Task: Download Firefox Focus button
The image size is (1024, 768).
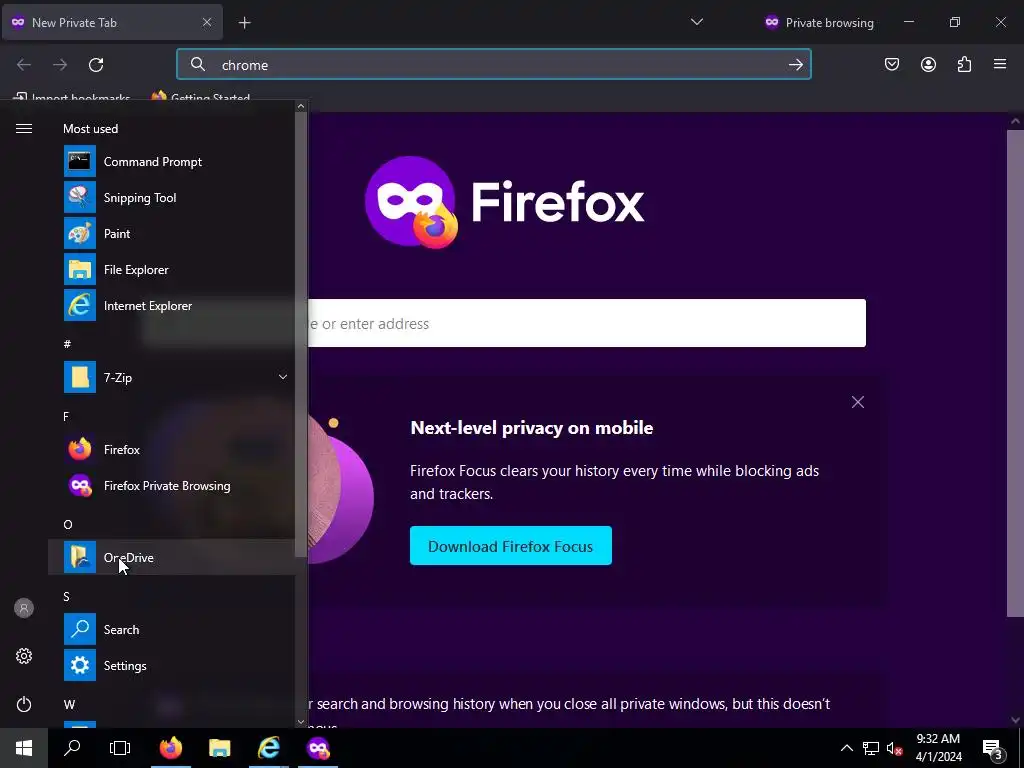Action: point(511,546)
